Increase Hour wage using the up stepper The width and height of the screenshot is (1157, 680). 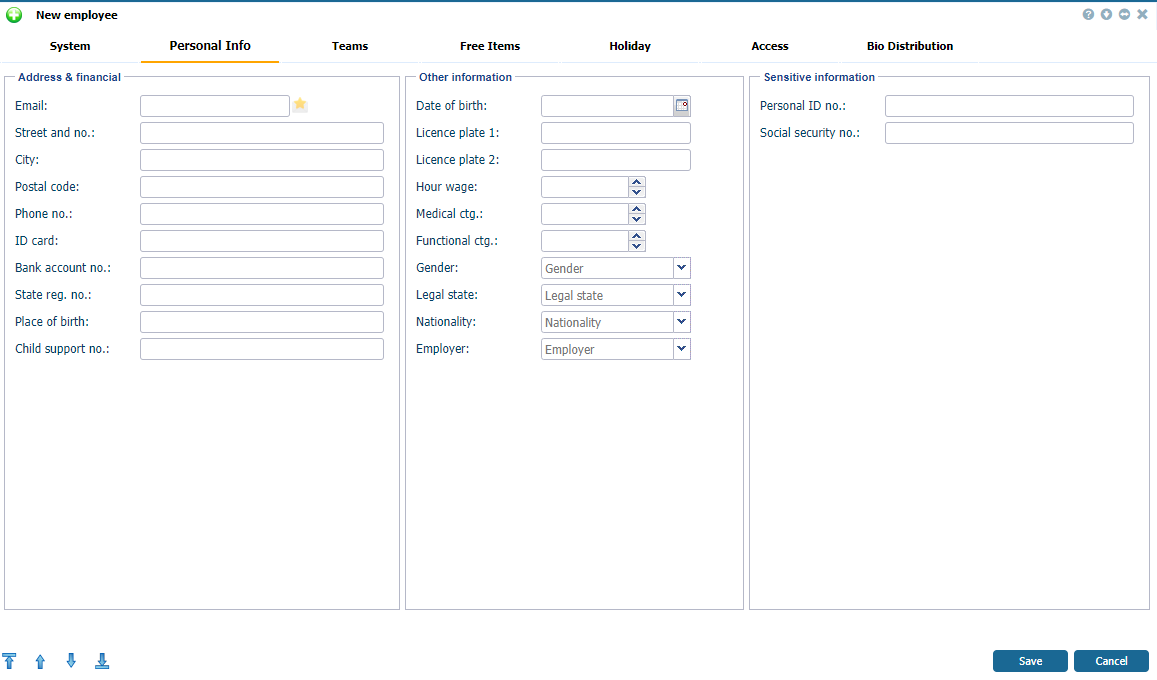click(637, 182)
